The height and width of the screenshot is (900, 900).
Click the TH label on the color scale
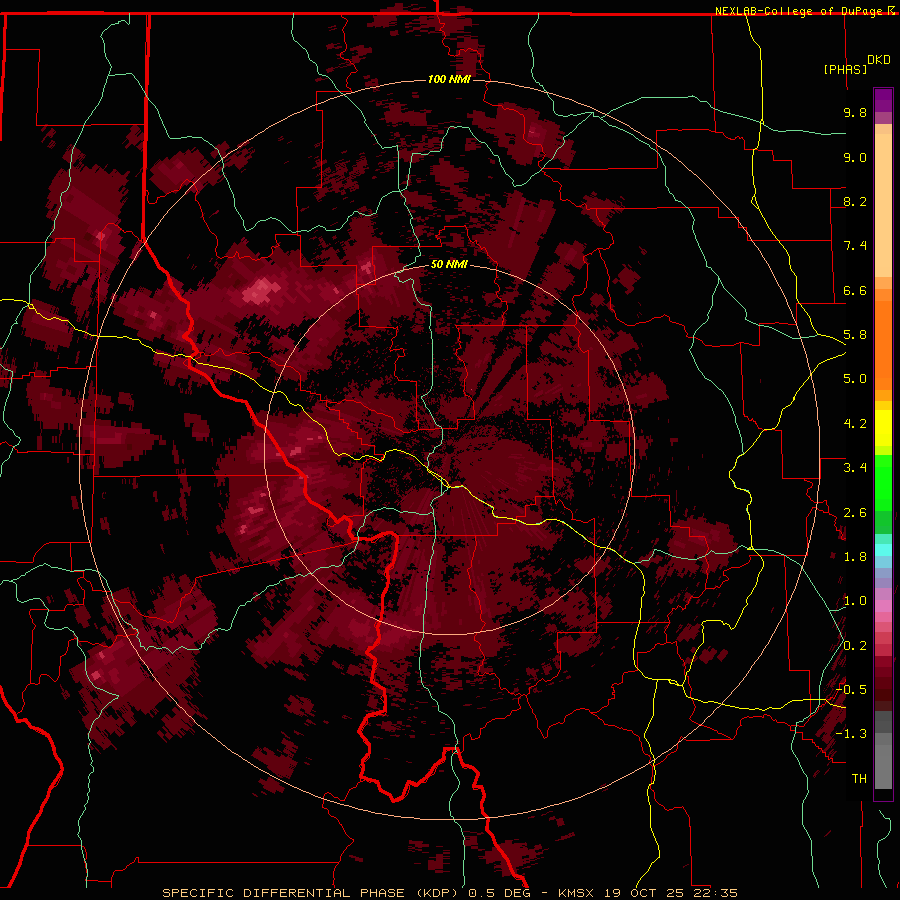click(x=859, y=779)
